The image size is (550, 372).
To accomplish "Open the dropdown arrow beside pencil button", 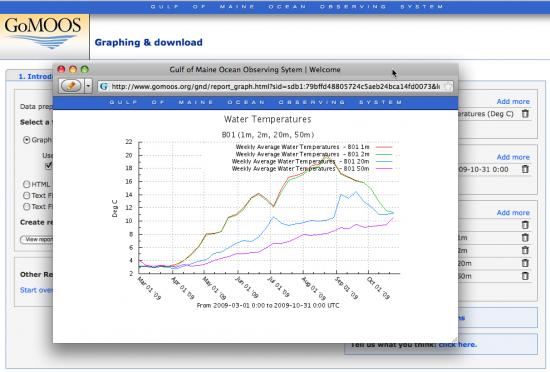I will tap(88, 86).
